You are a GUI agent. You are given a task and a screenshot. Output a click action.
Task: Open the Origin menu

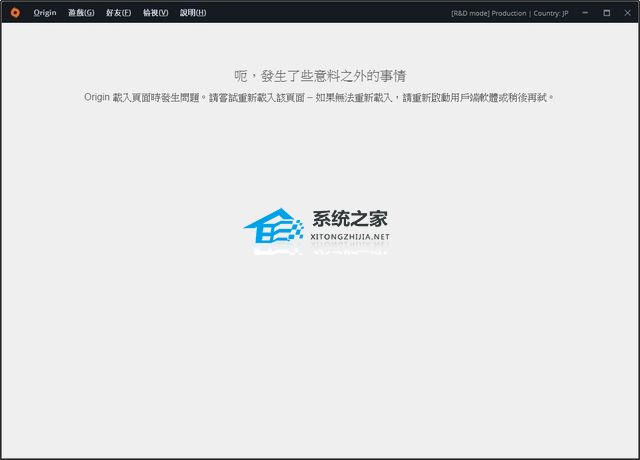tap(45, 13)
